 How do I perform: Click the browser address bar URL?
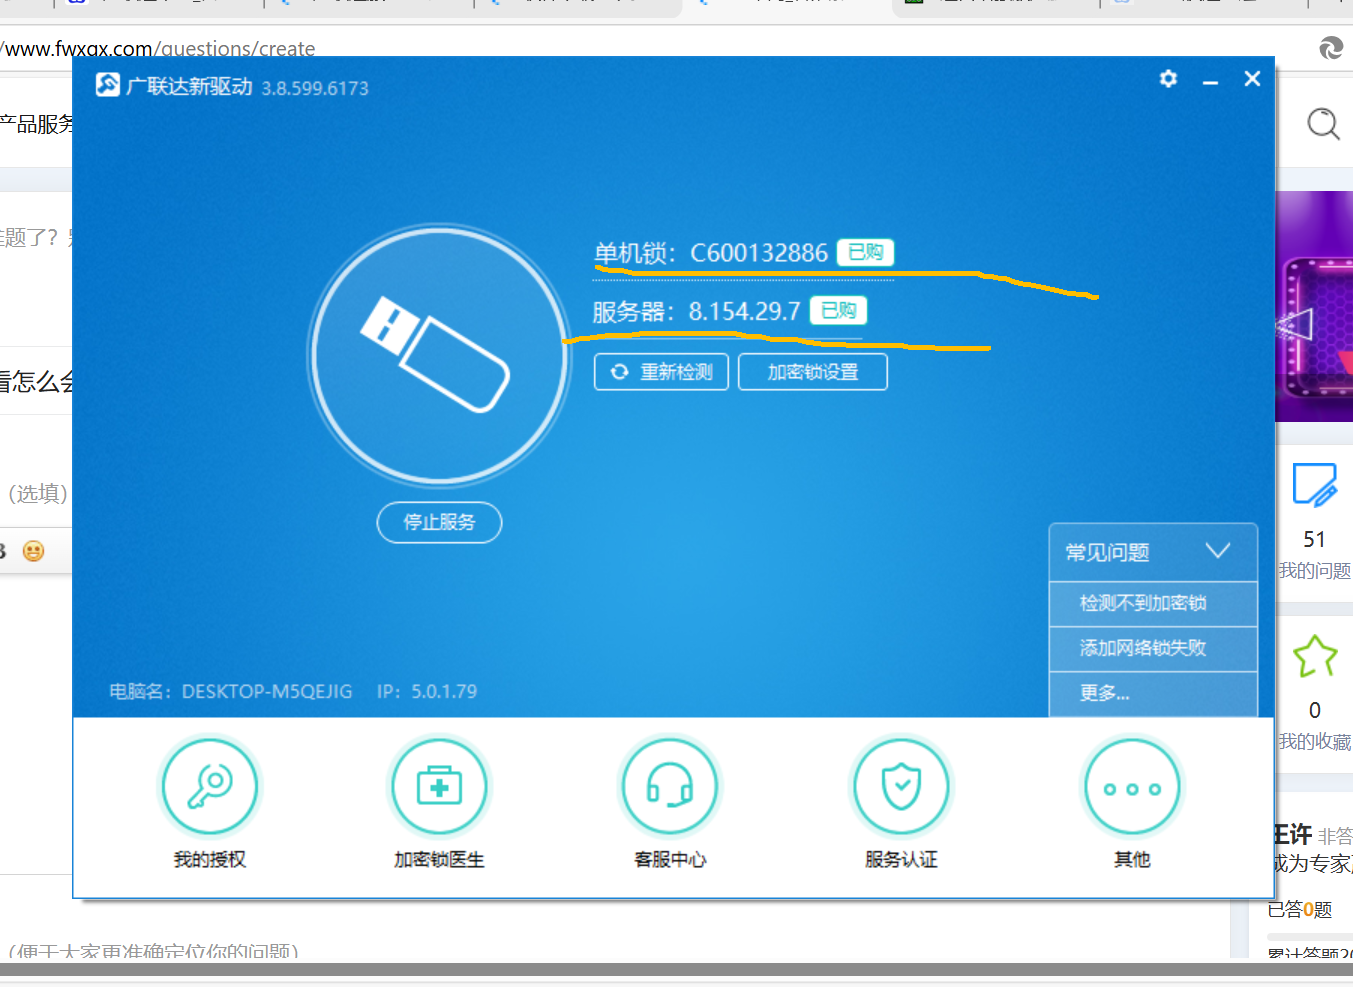point(158,48)
